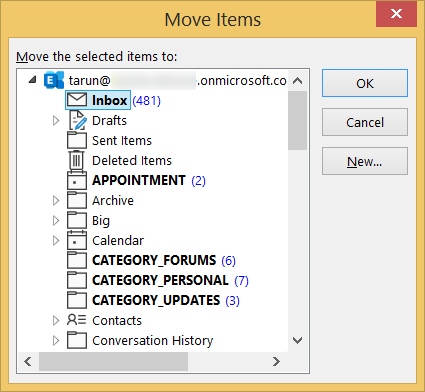Viewport: 425px width, 392px height.
Task: Expand the Drafts folder
Action: tap(56, 120)
